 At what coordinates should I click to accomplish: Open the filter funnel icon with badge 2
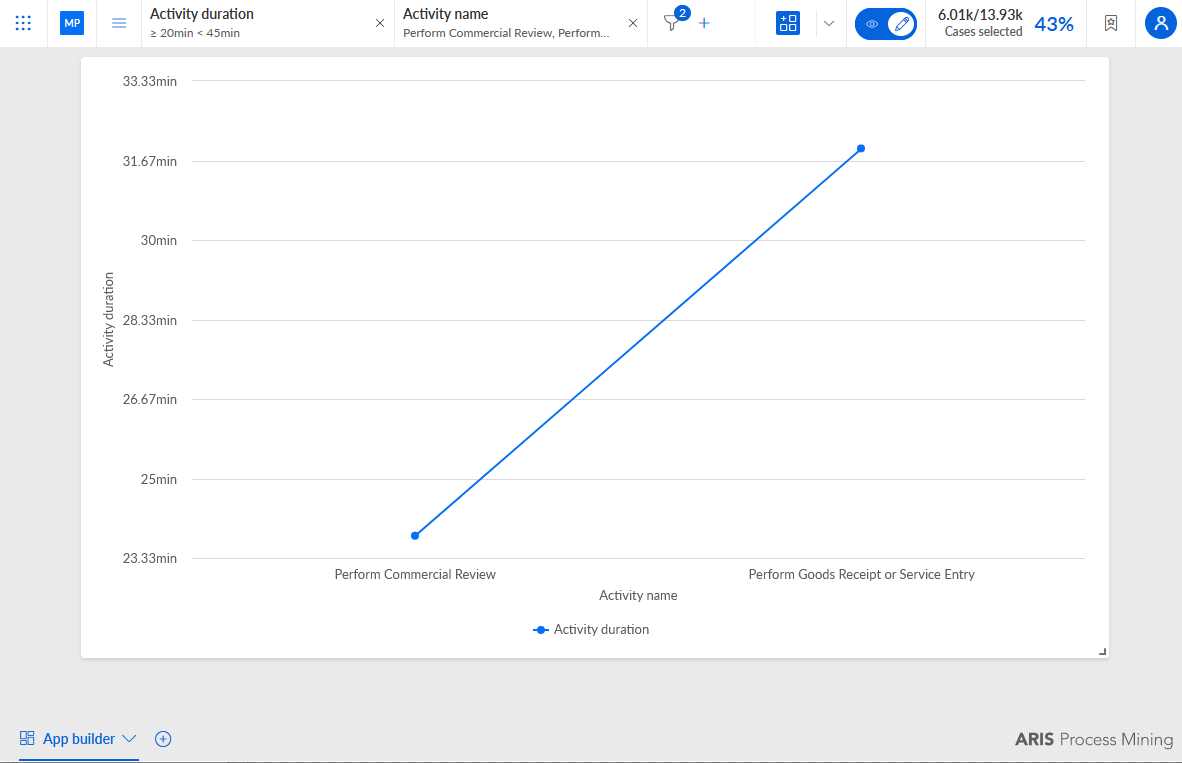click(x=672, y=23)
